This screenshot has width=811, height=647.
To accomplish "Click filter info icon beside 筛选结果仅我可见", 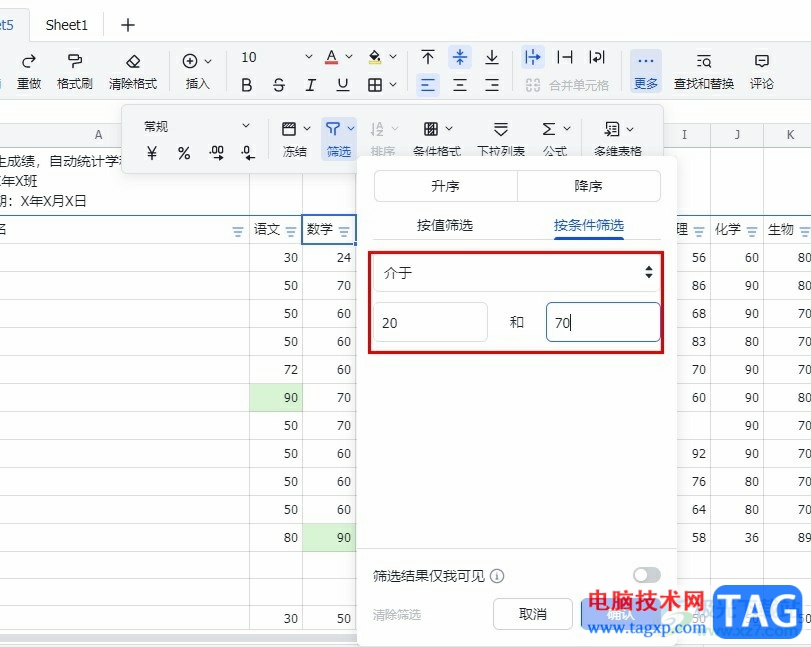I will [497, 576].
